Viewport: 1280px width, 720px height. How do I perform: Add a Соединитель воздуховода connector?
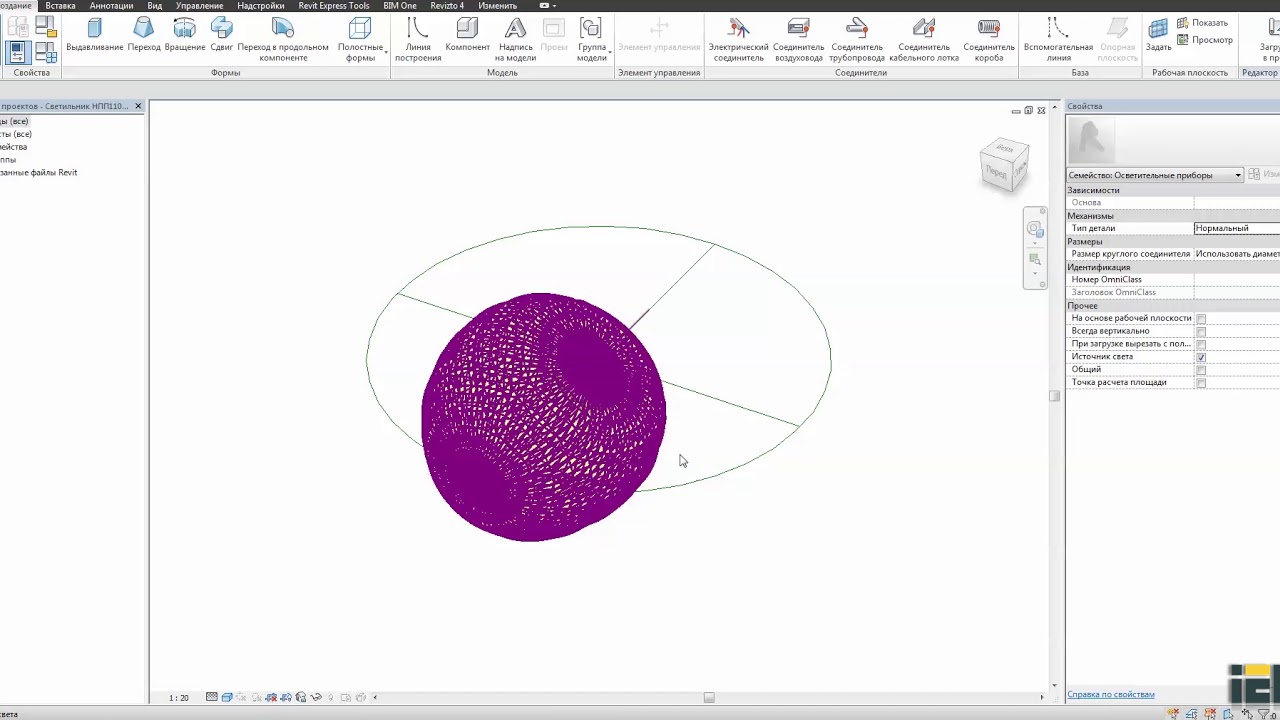pyautogui.click(x=798, y=40)
